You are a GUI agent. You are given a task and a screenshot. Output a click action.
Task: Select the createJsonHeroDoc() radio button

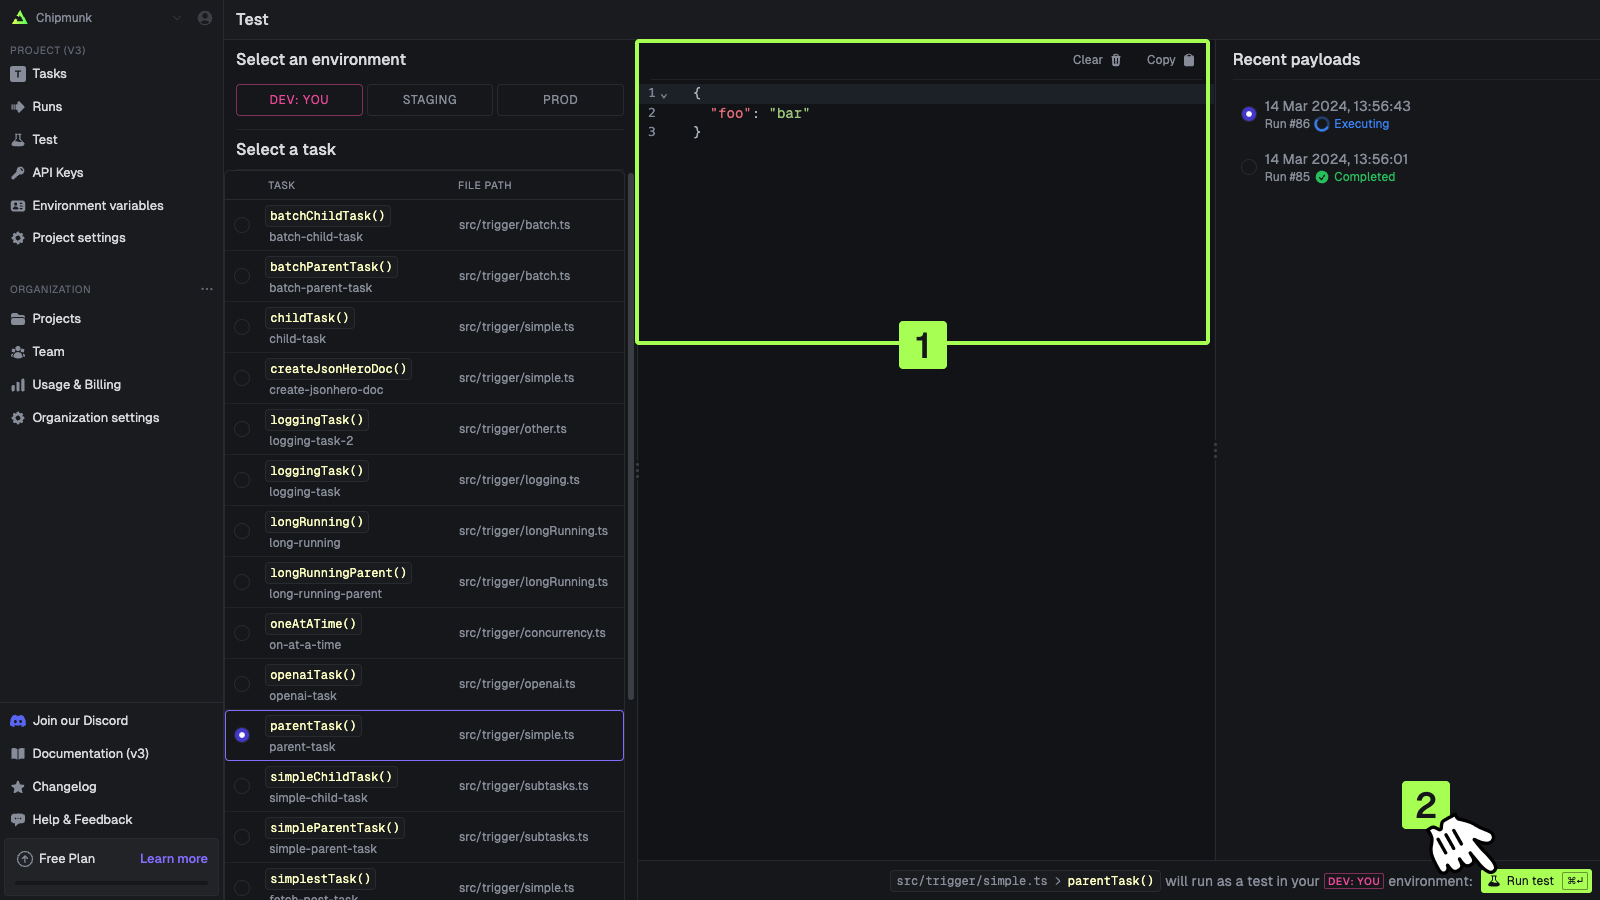pyautogui.click(x=242, y=378)
